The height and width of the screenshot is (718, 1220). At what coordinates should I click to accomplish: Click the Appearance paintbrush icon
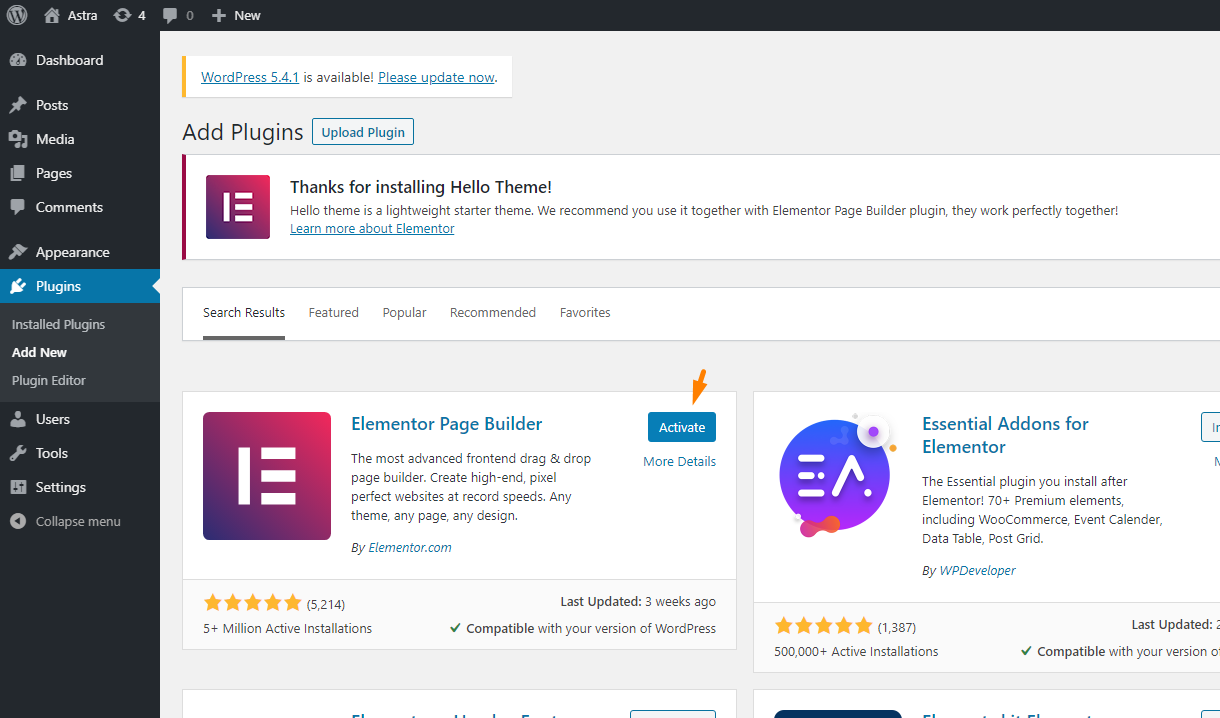pyautogui.click(x=18, y=252)
